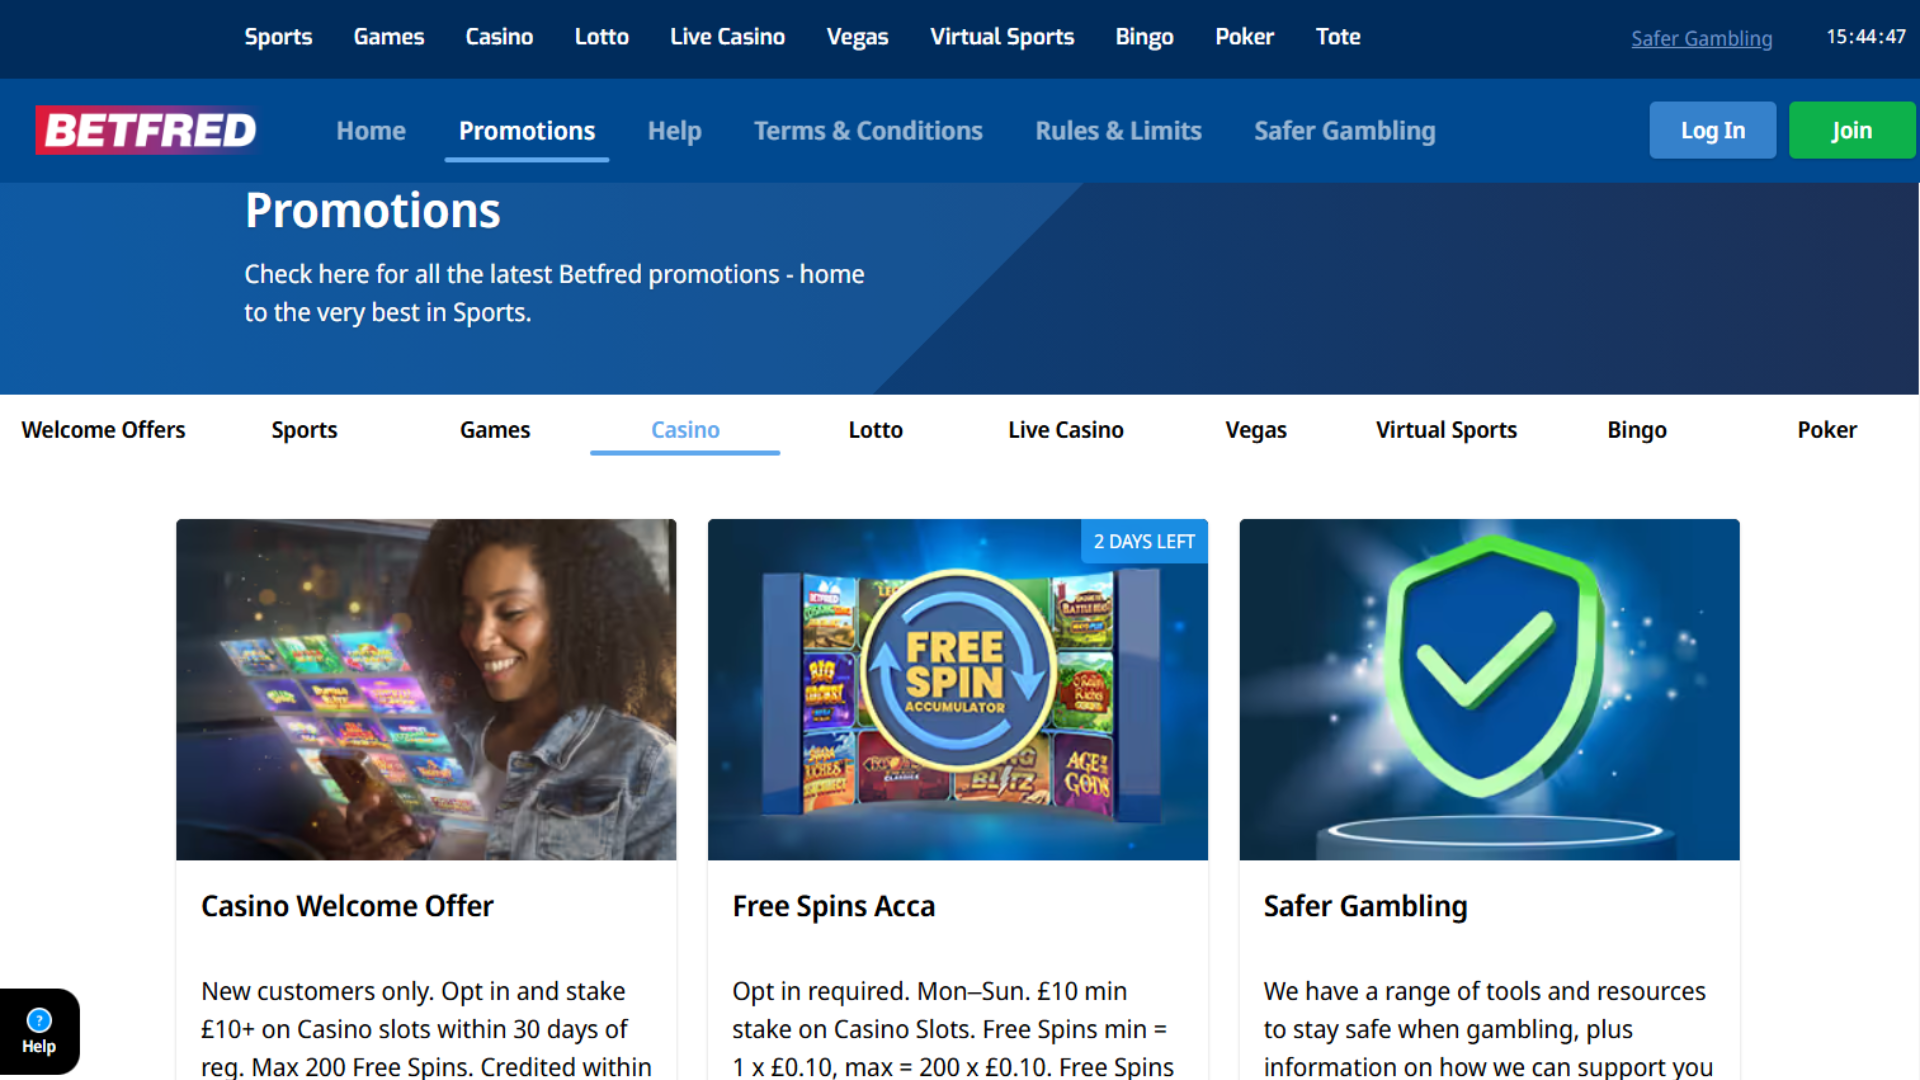Click the Home navigation link
The image size is (1920, 1080).
click(x=371, y=131)
